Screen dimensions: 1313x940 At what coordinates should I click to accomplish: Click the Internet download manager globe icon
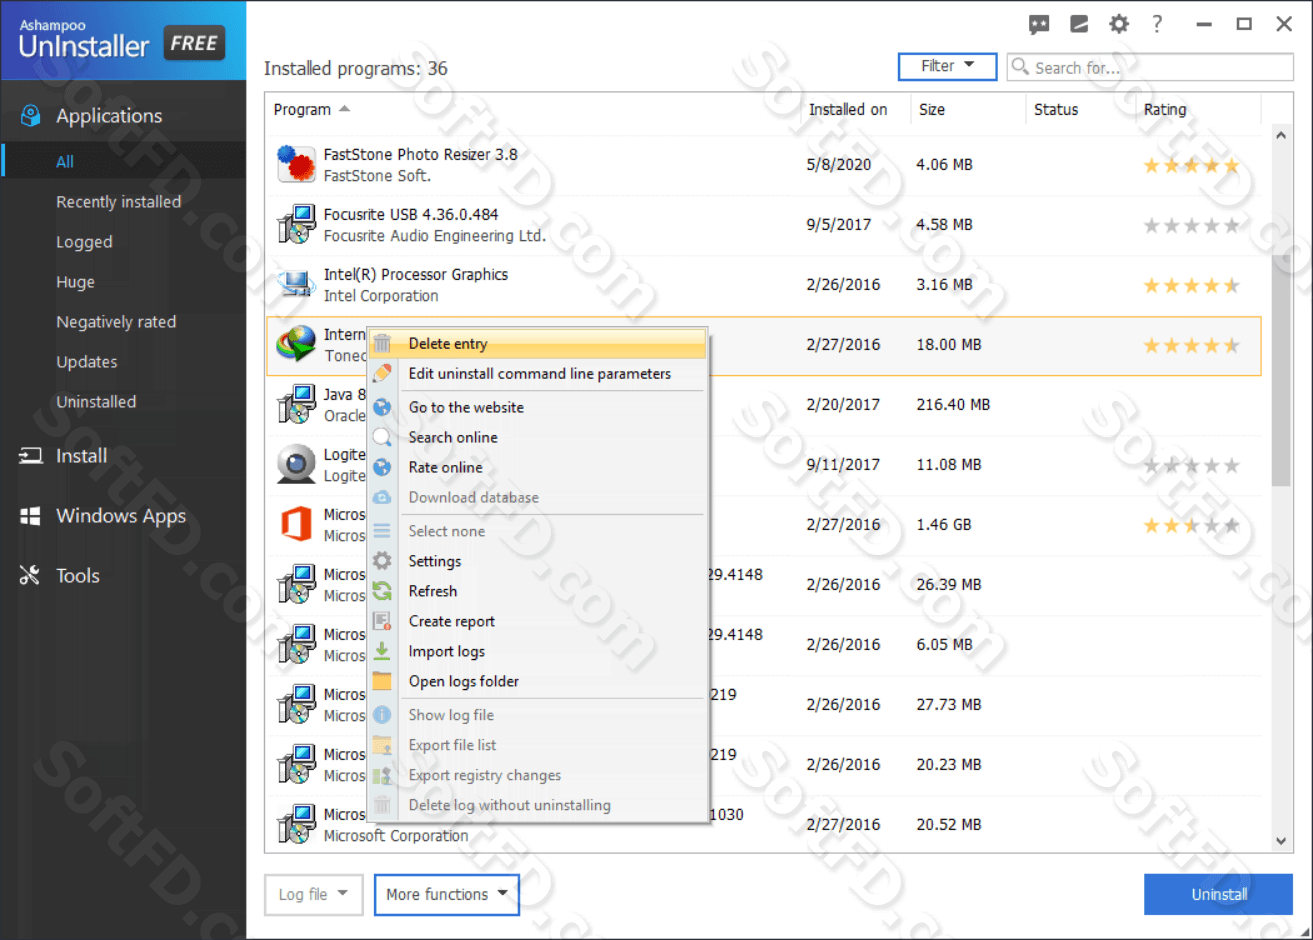tap(296, 344)
